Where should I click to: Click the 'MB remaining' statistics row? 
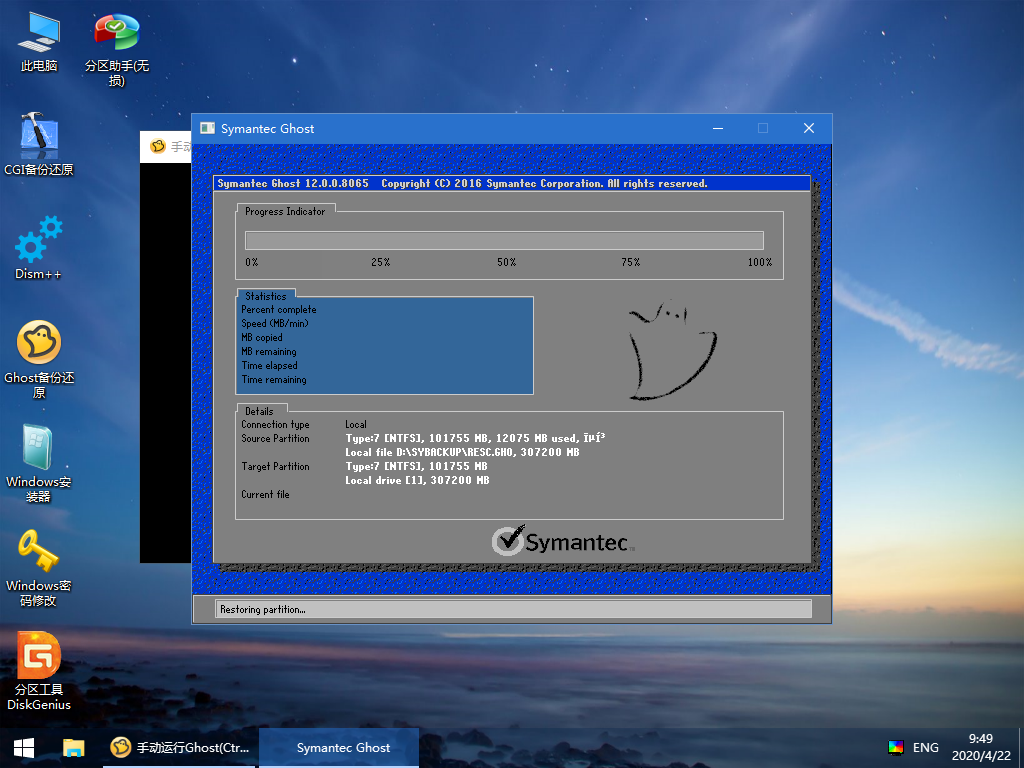(x=268, y=351)
